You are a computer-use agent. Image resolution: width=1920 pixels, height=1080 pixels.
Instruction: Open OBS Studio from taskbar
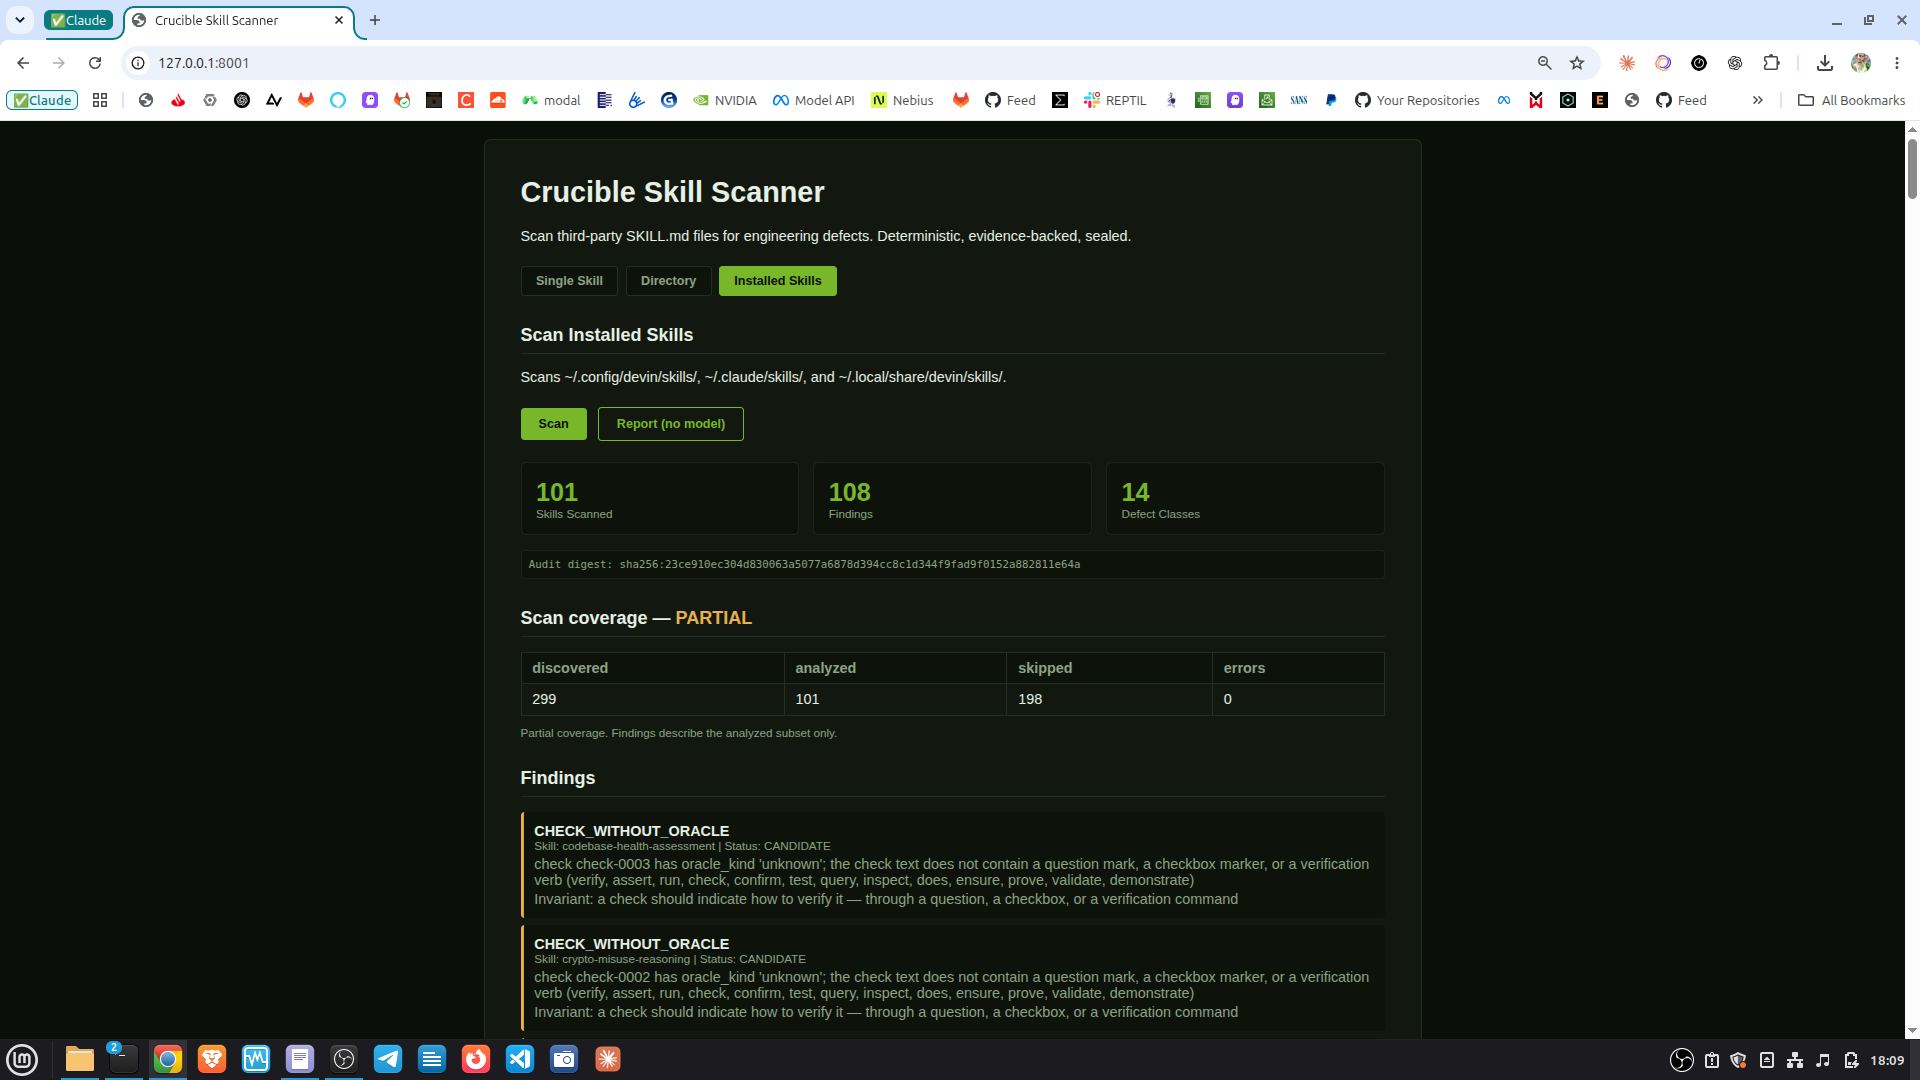[x=344, y=1059]
